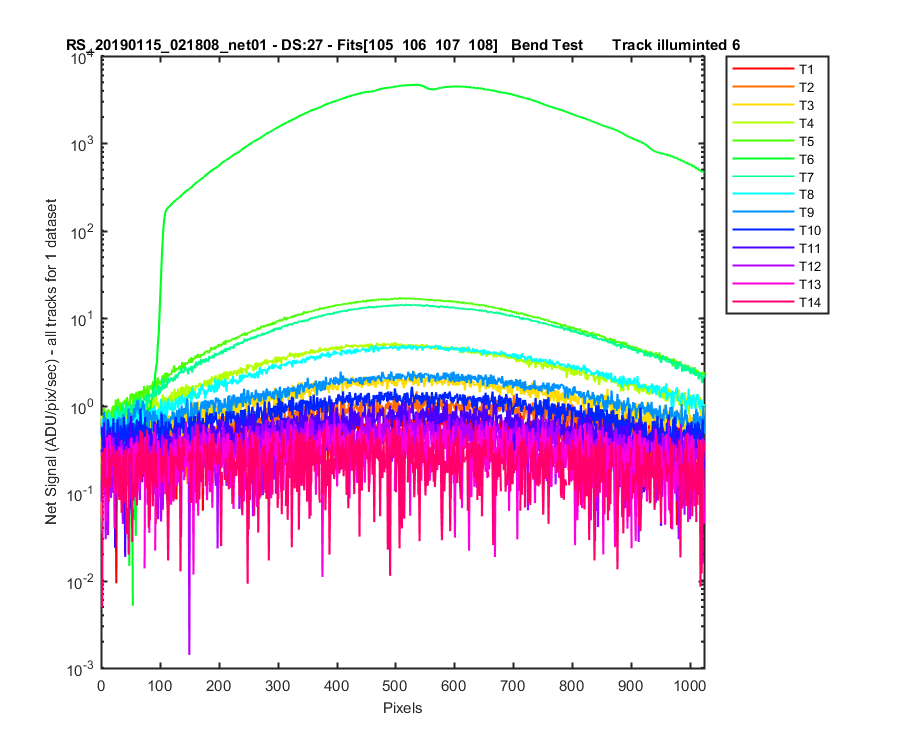Click the bright green T6 legend line
This screenshot has width=900, height=750.
coord(763,158)
